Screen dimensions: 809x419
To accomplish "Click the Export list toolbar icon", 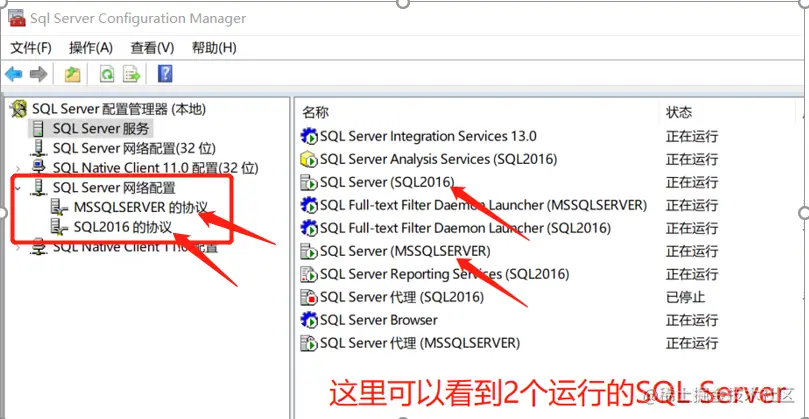I will click(x=132, y=74).
